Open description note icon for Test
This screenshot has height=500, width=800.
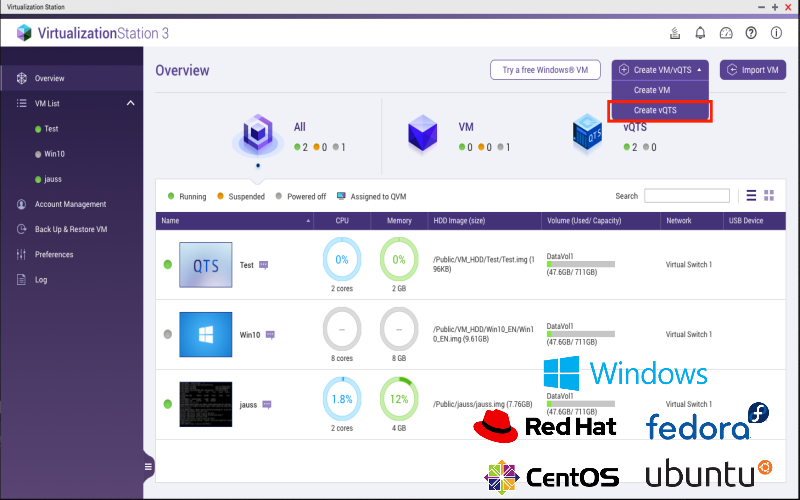[x=263, y=265]
